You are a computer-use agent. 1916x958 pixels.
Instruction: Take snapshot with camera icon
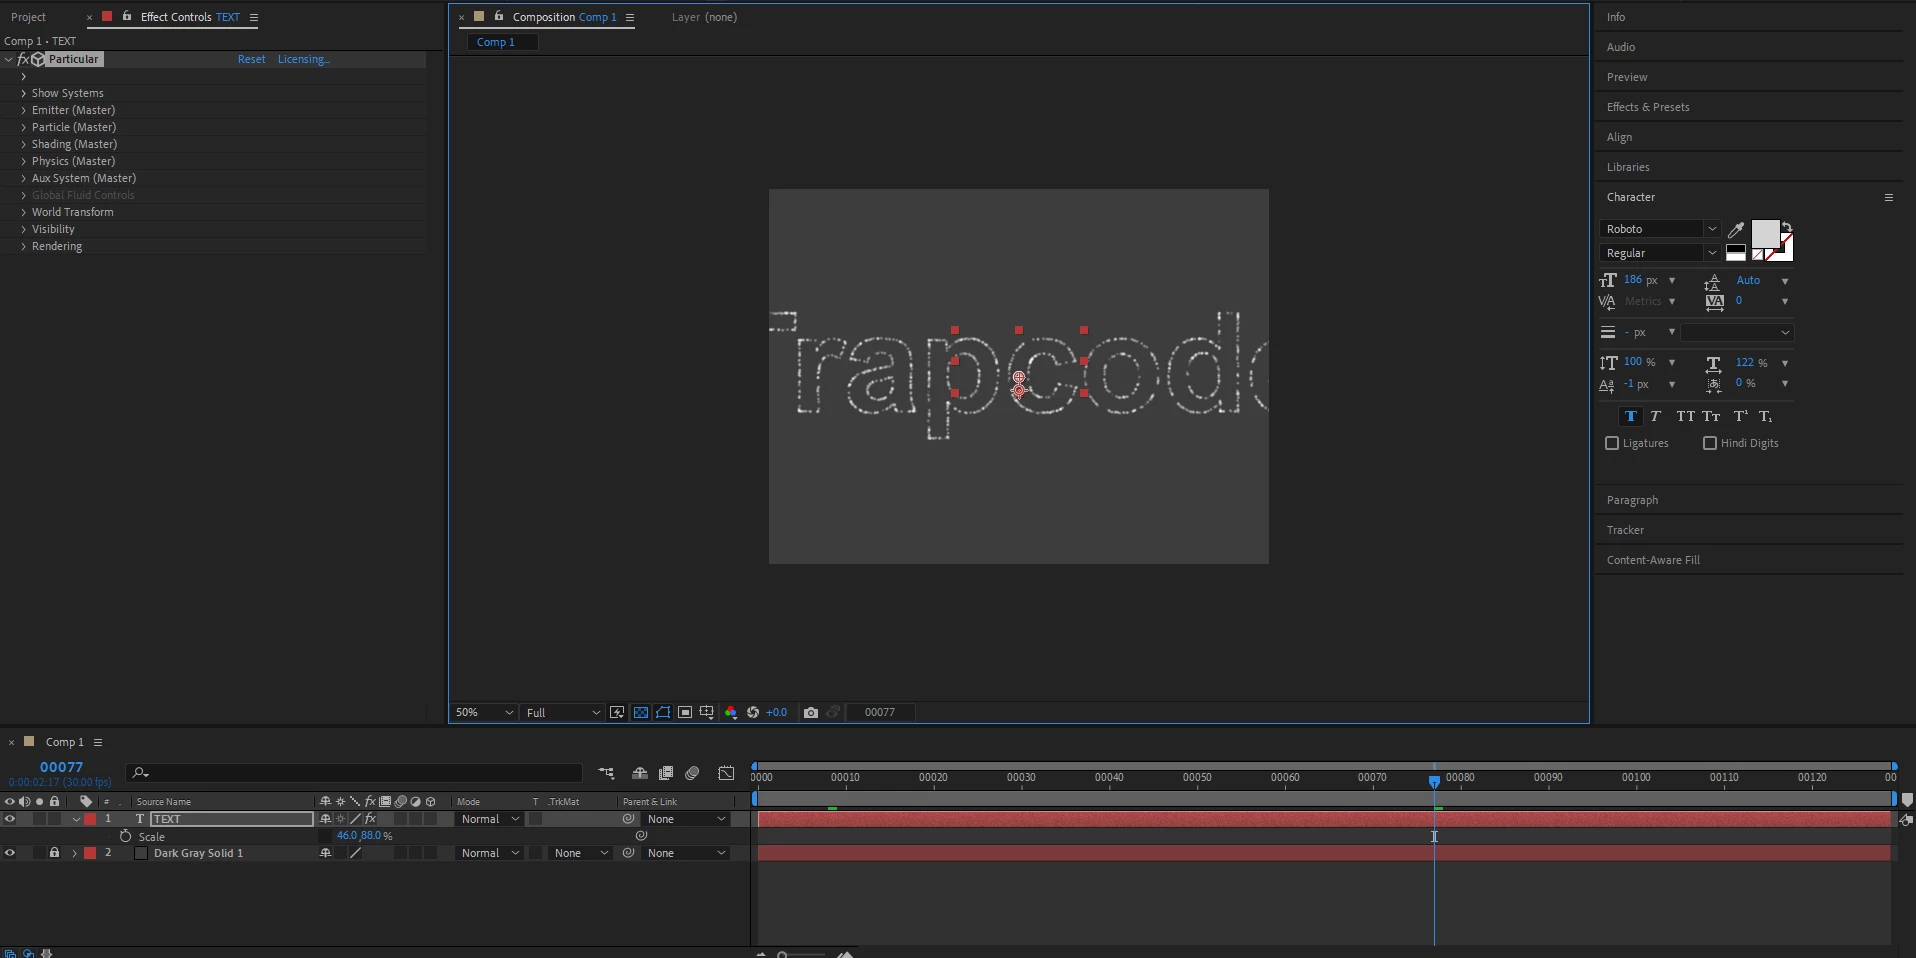coord(811,712)
